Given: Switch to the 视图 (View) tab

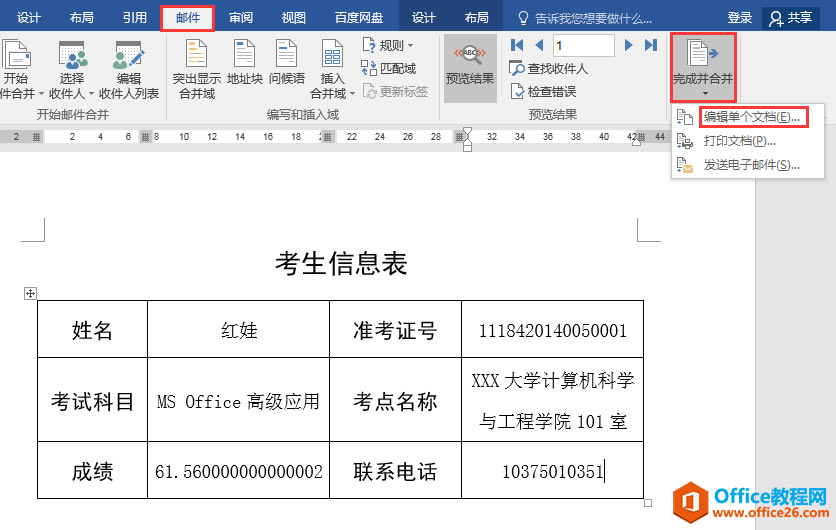Looking at the screenshot, I should tap(294, 18).
